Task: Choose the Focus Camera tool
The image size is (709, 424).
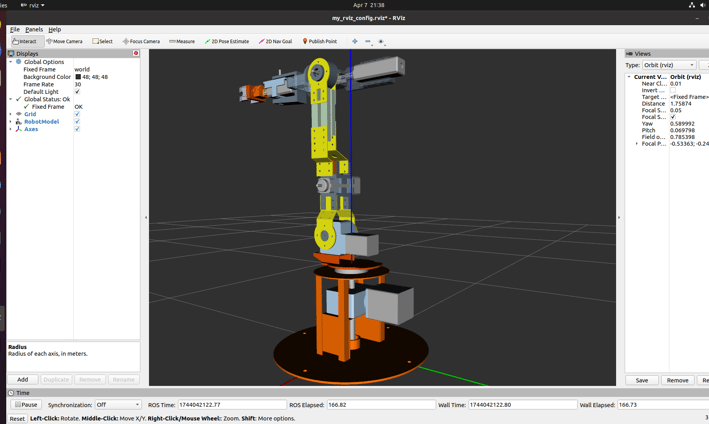Action: tap(141, 42)
